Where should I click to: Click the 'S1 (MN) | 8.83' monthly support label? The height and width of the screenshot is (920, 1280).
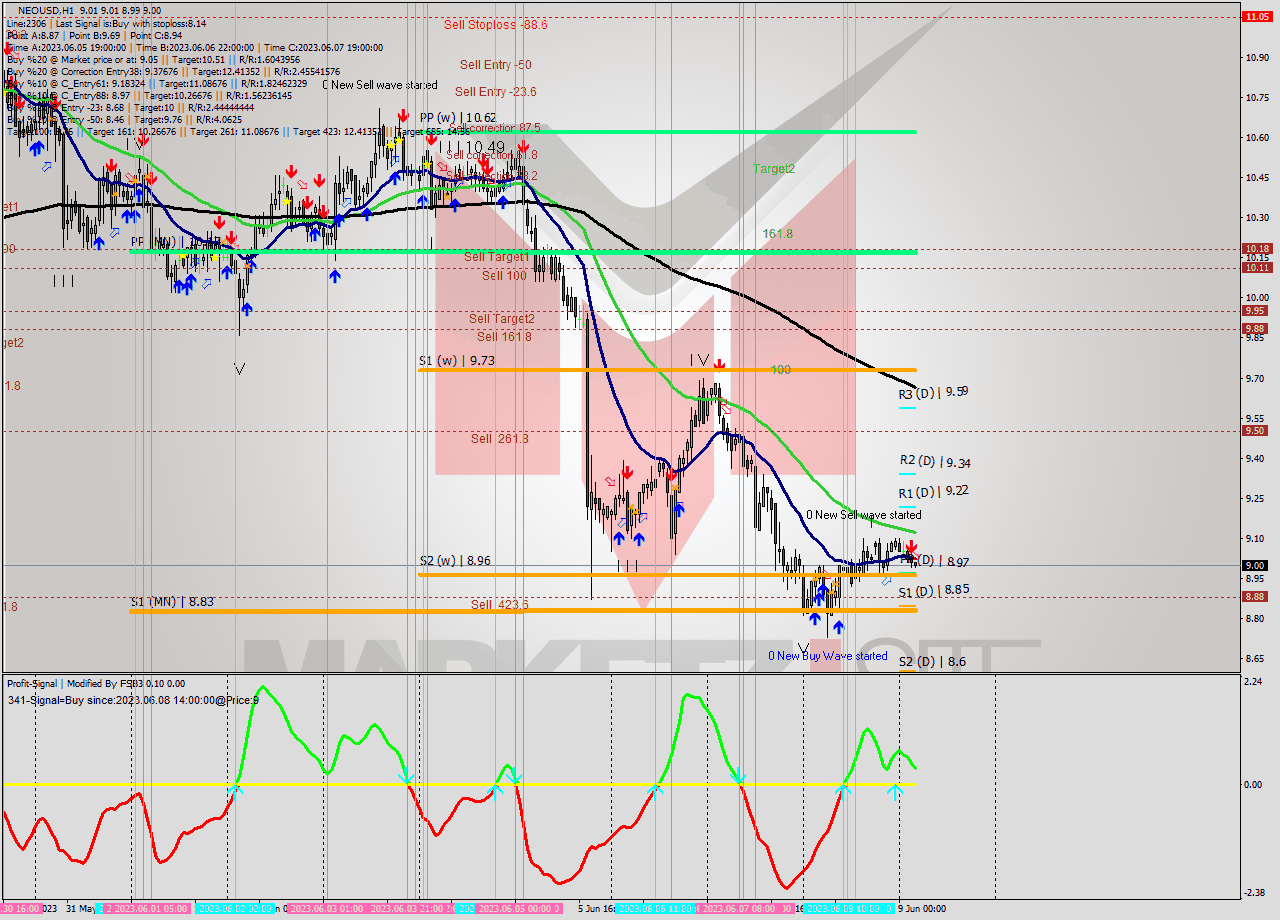(x=172, y=602)
